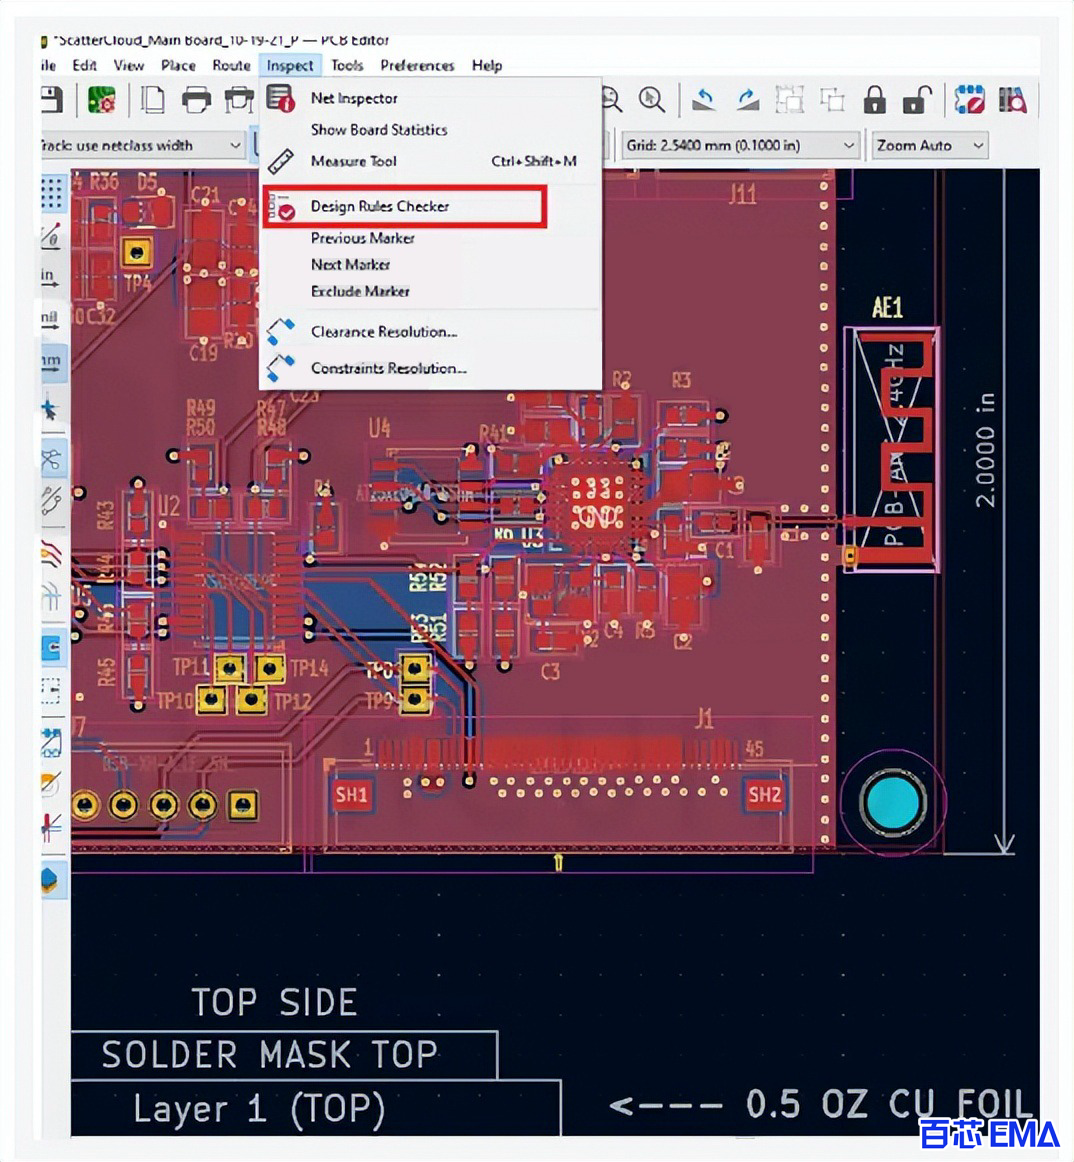Go to Next Marker
This screenshot has width=1074, height=1162.
(431, 265)
